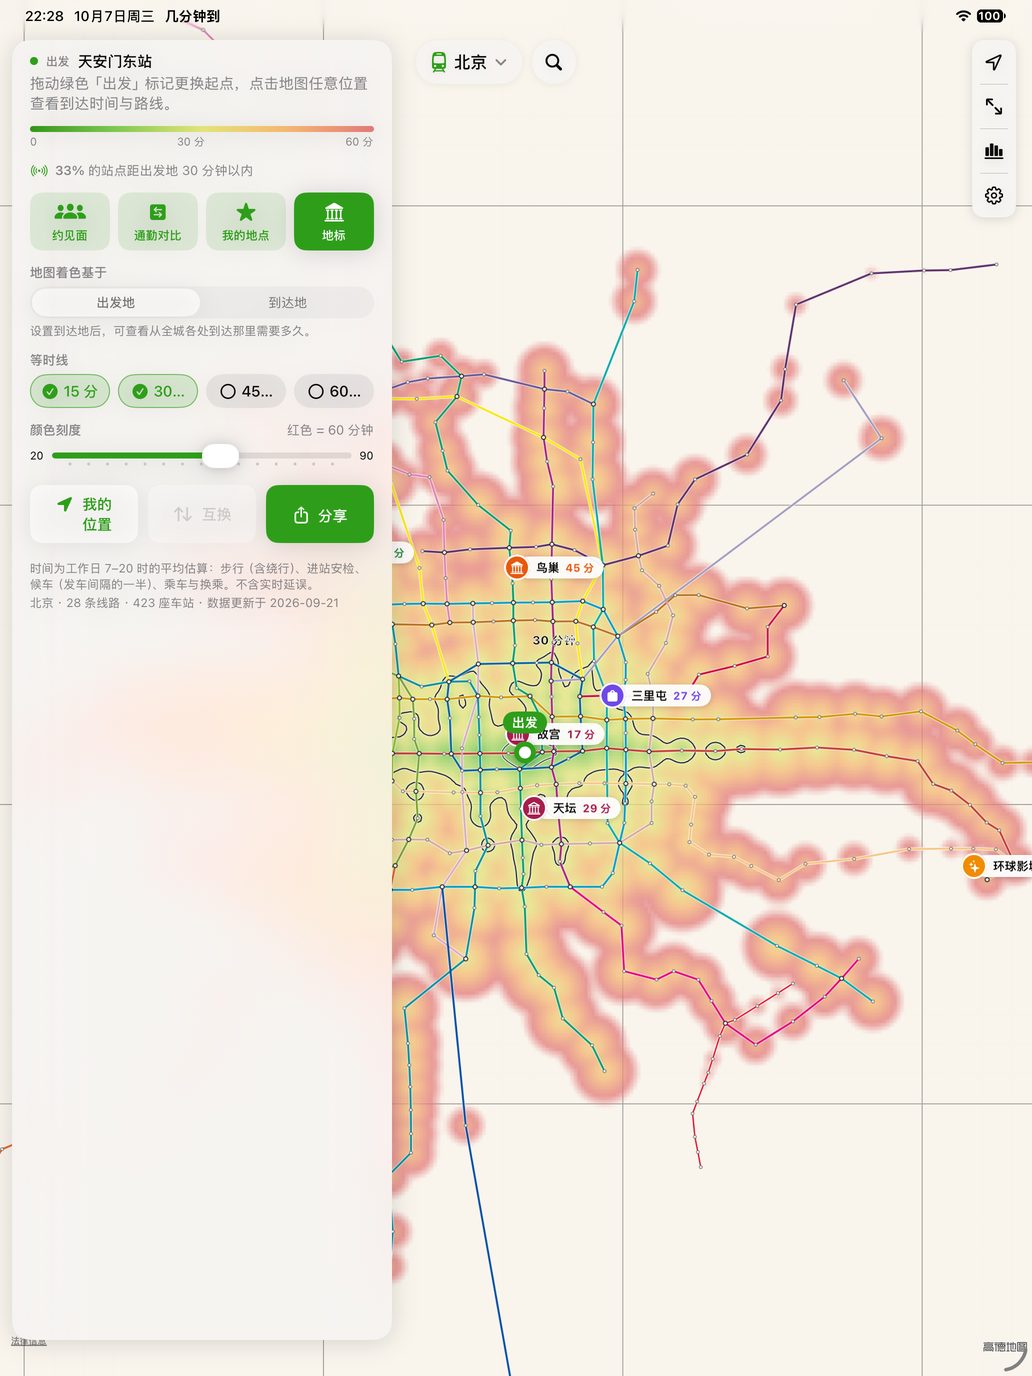Screen dimensions: 1032x1376
Task: Click the 三里屯 landmark marker icon
Action: 613,695
